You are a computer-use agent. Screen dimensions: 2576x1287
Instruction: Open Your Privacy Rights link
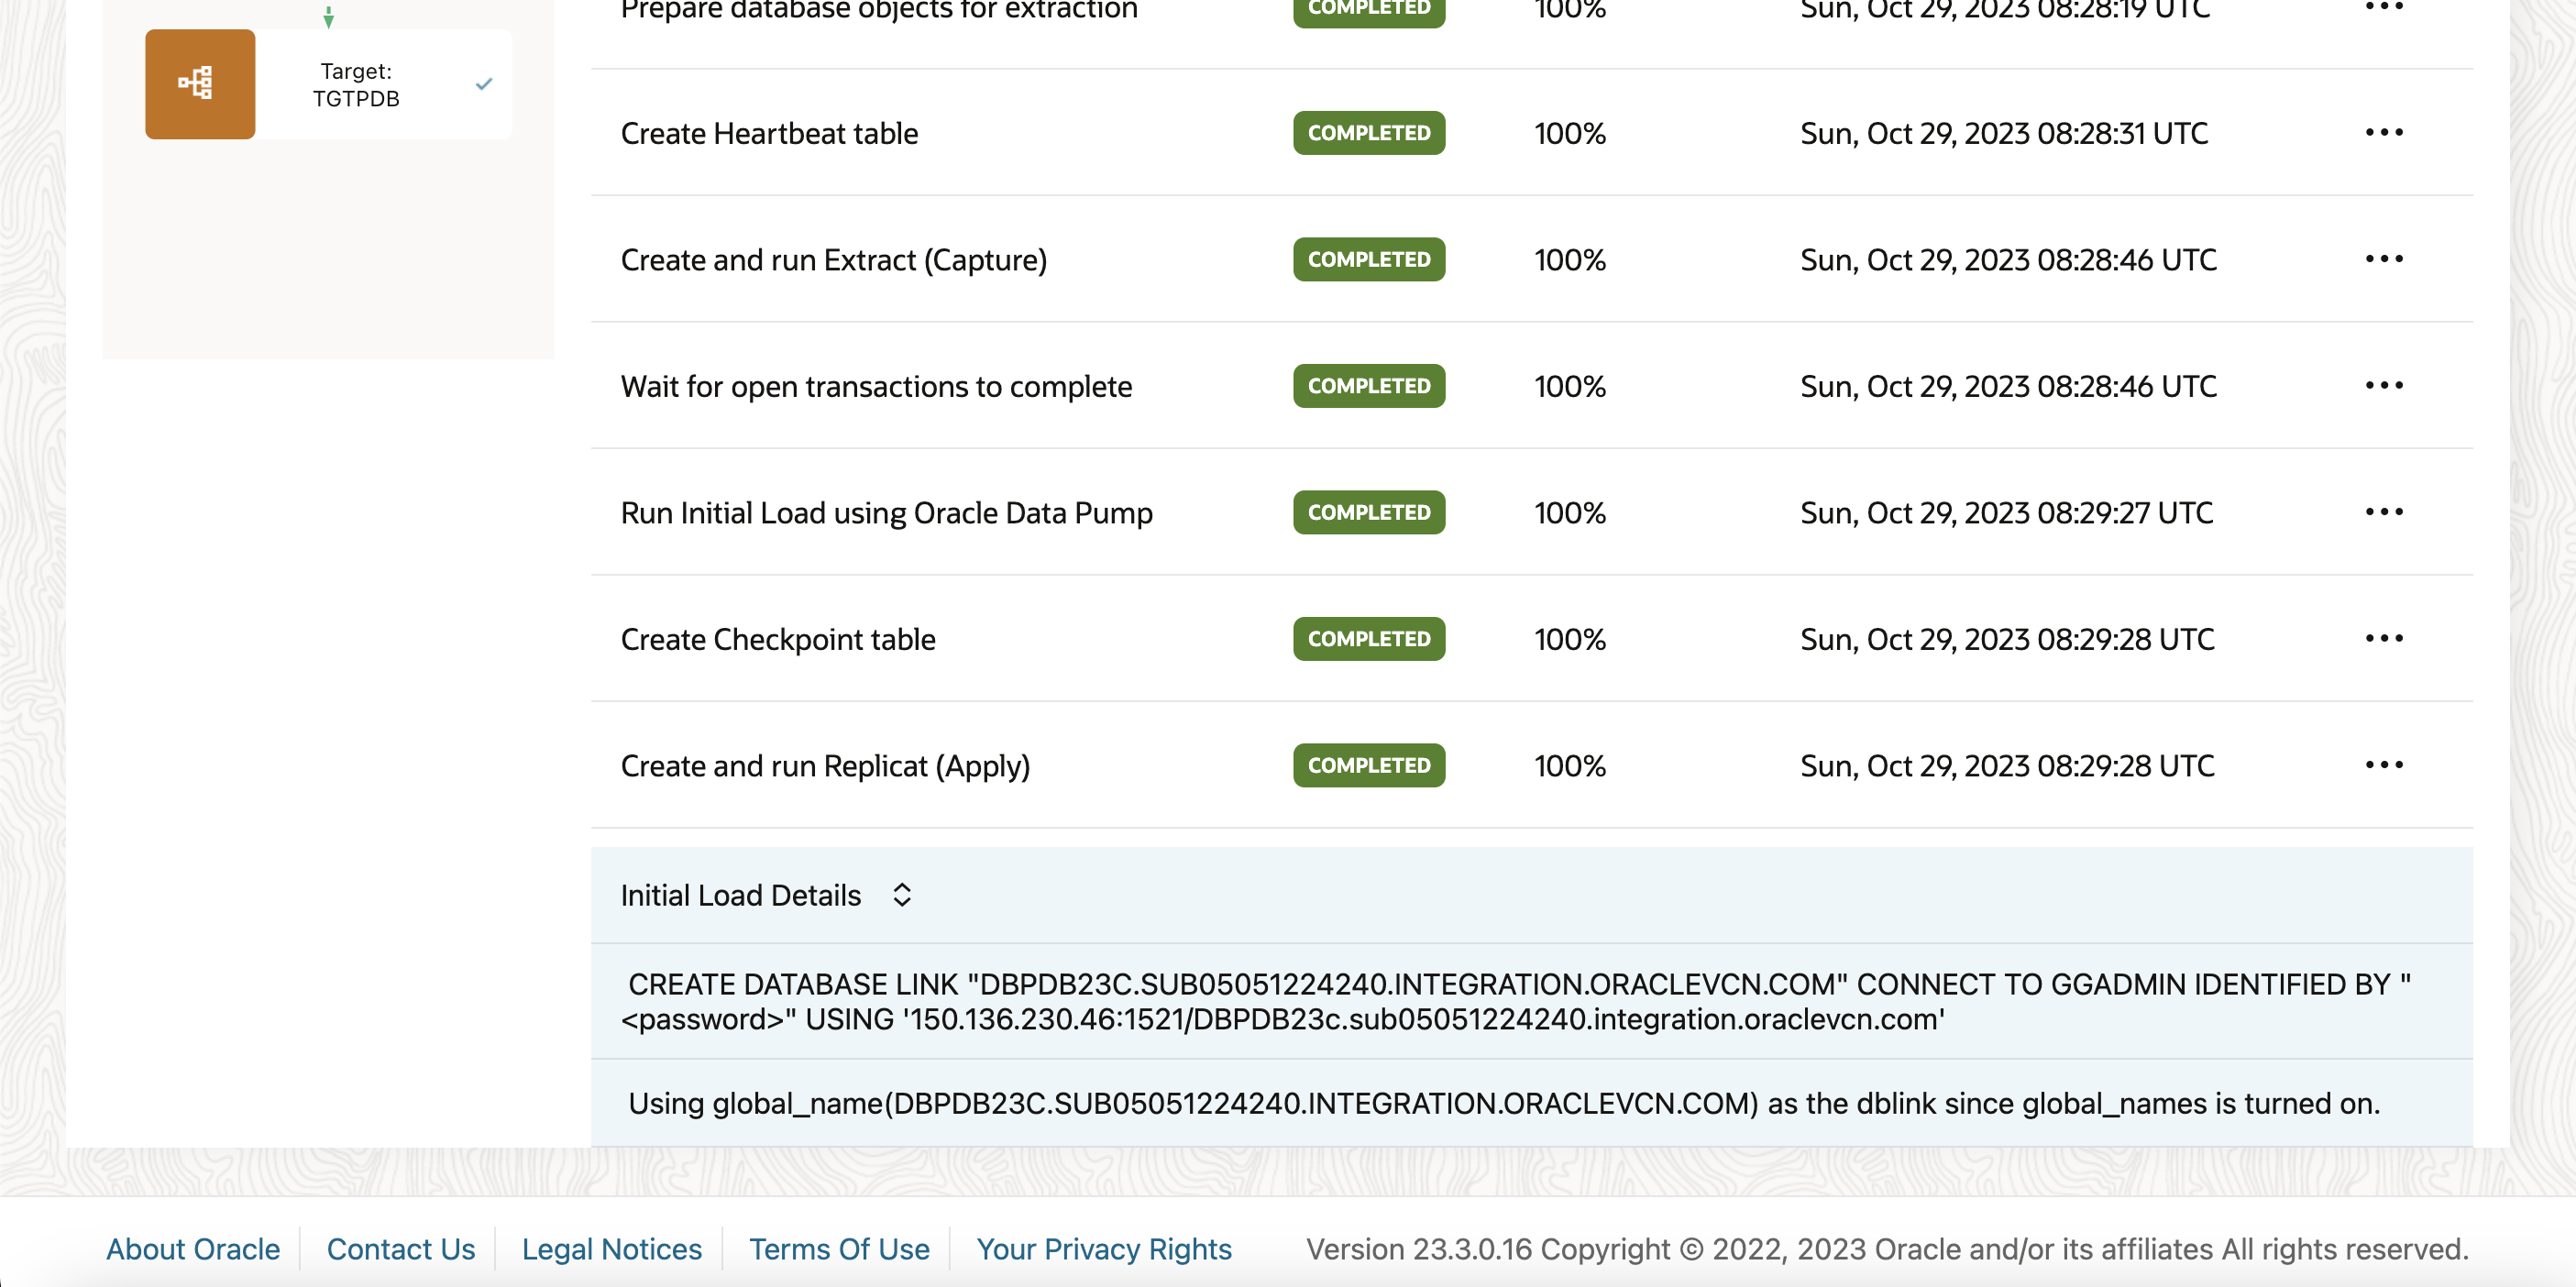[1103, 1249]
